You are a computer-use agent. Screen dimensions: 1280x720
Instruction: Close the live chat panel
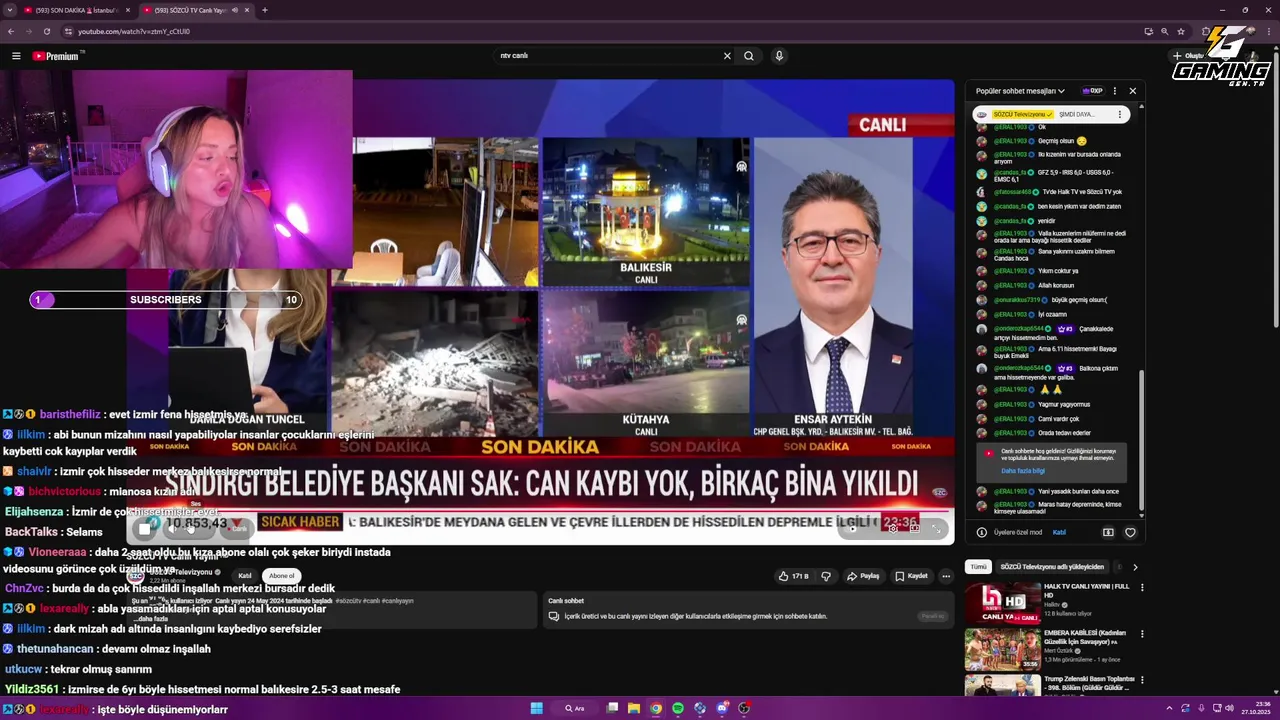pyautogui.click(x=1132, y=91)
